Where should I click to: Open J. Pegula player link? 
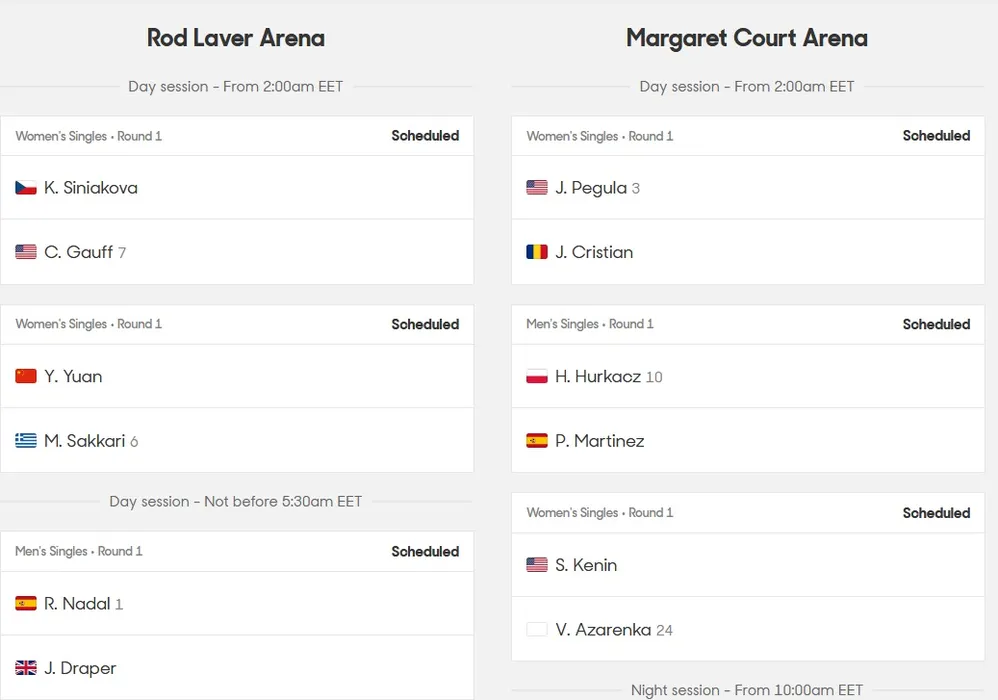[591, 188]
